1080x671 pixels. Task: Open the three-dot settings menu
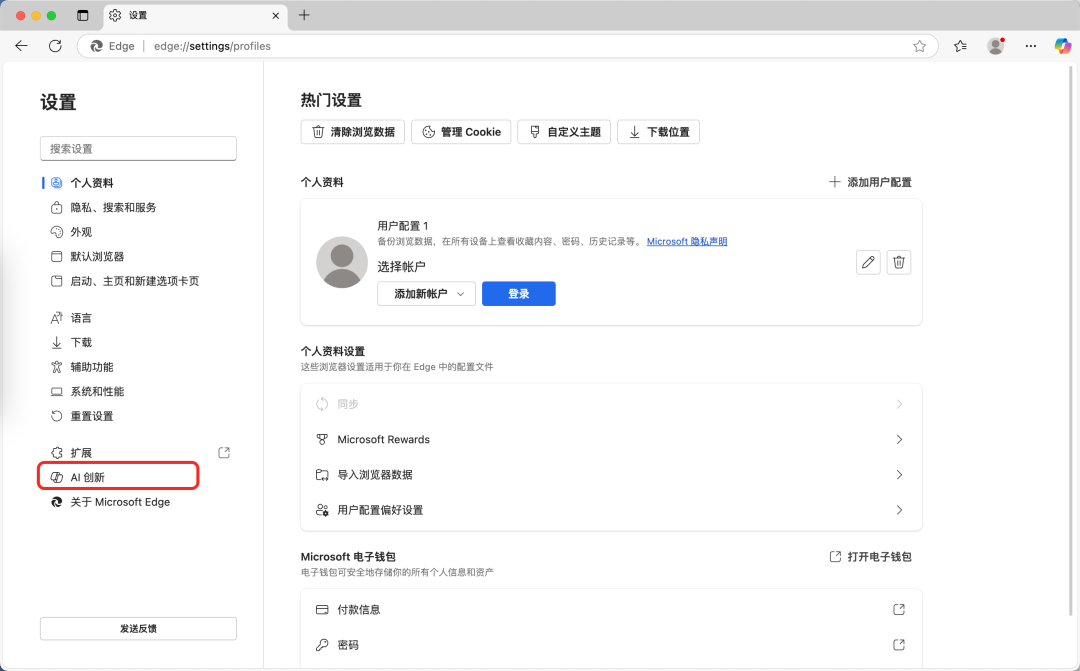[x=1031, y=46]
